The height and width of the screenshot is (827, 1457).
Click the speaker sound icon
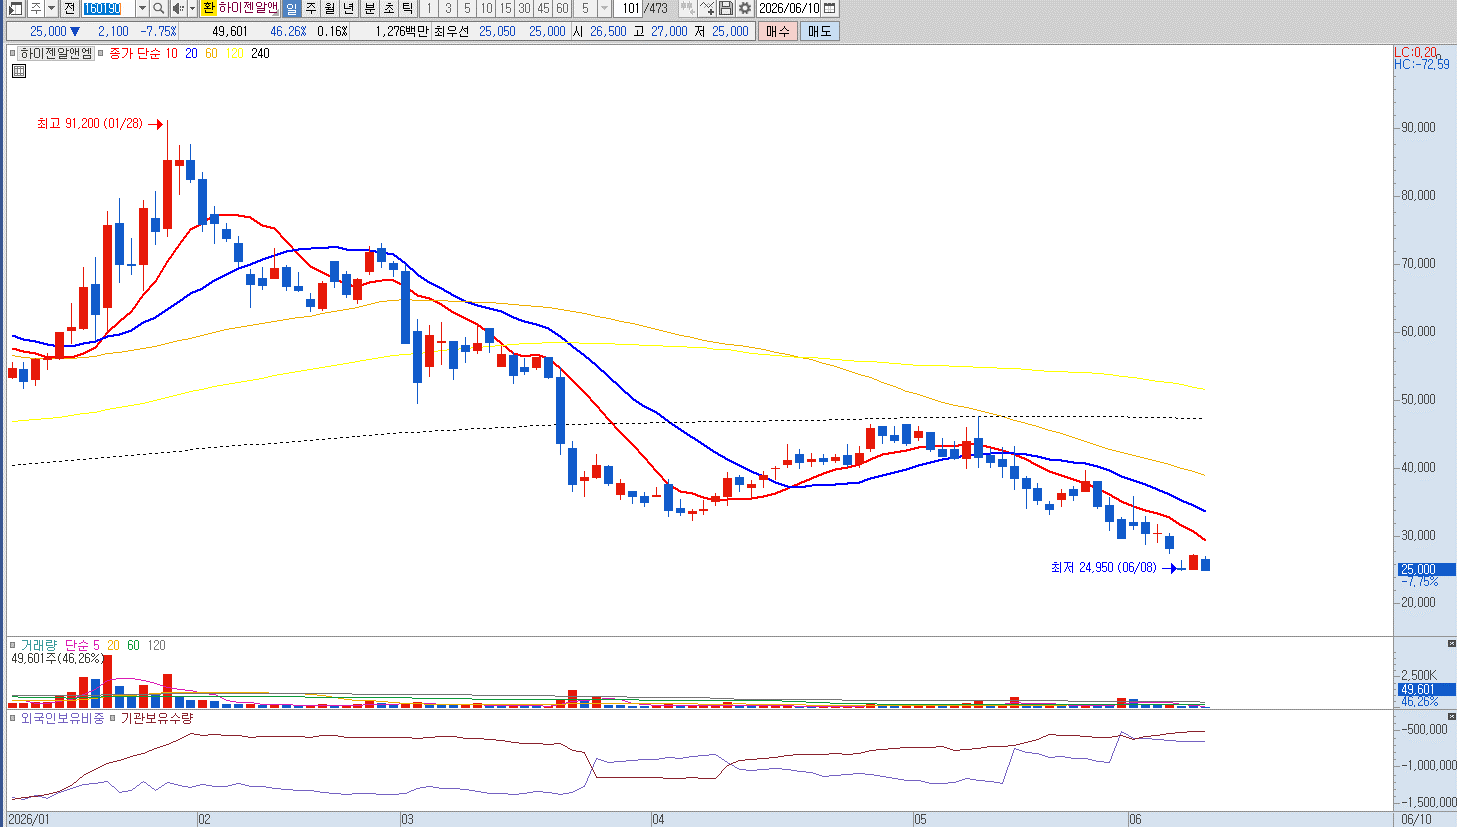point(177,8)
